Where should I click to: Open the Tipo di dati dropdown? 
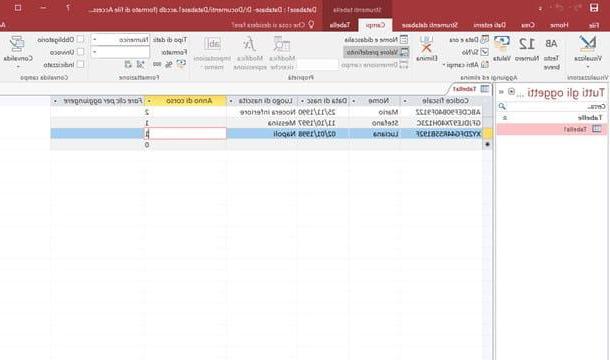(x=120, y=40)
